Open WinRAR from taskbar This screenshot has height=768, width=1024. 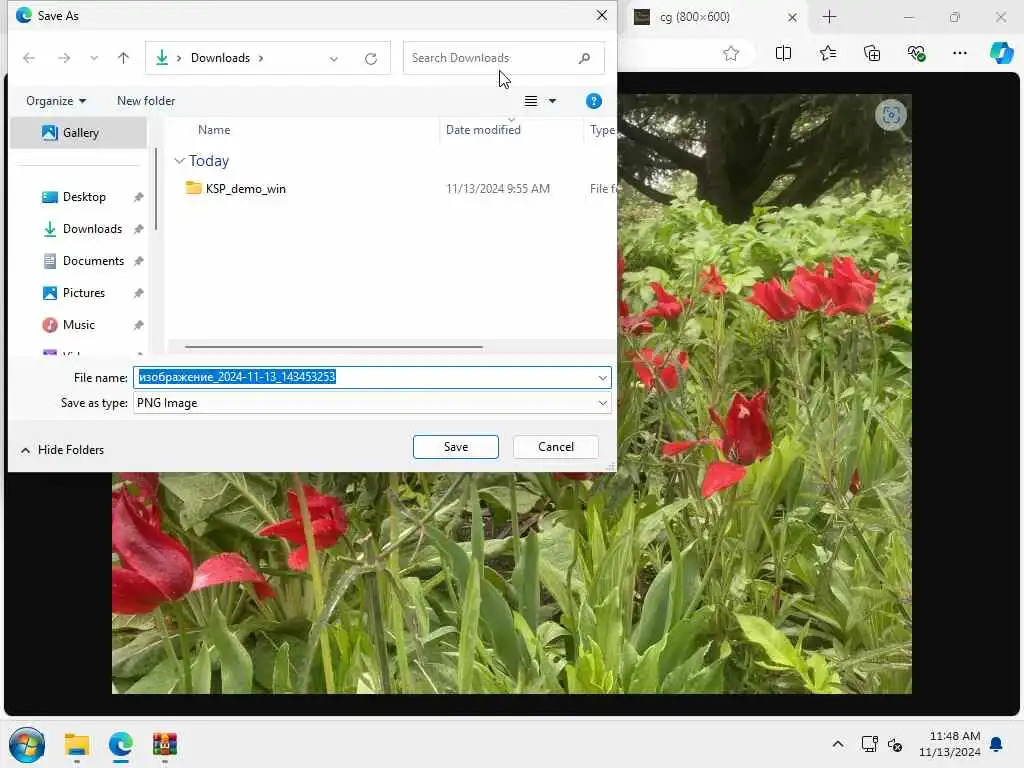click(165, 744)
